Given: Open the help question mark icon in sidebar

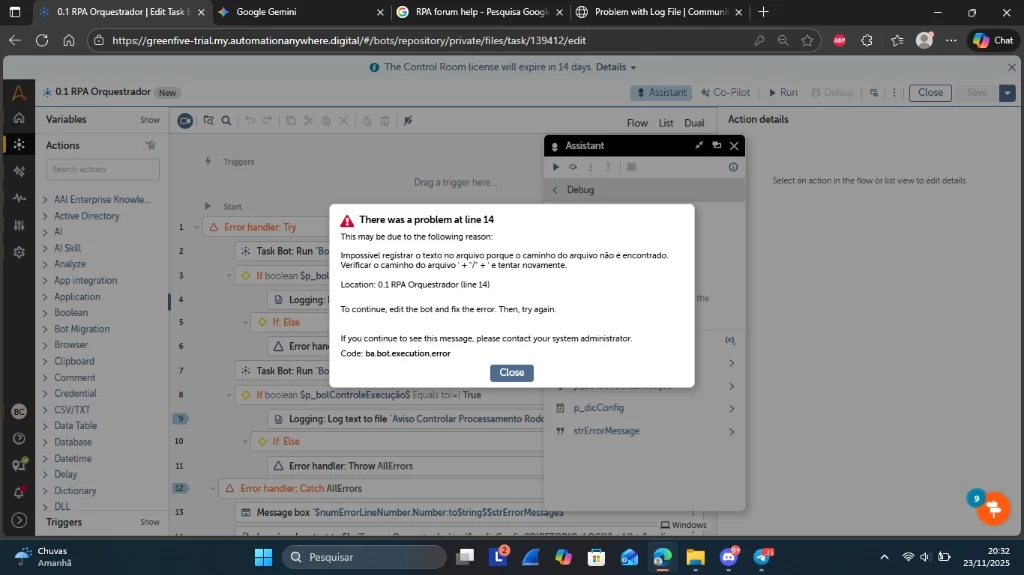Looking at the screenshot, I should click(19, 438).
